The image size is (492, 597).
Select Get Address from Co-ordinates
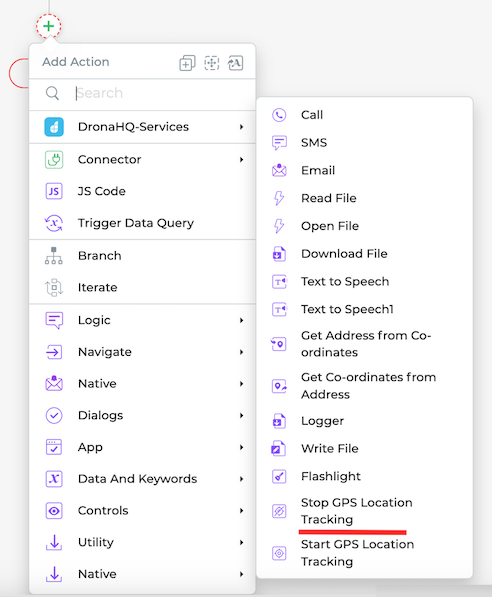pos(364,344)
